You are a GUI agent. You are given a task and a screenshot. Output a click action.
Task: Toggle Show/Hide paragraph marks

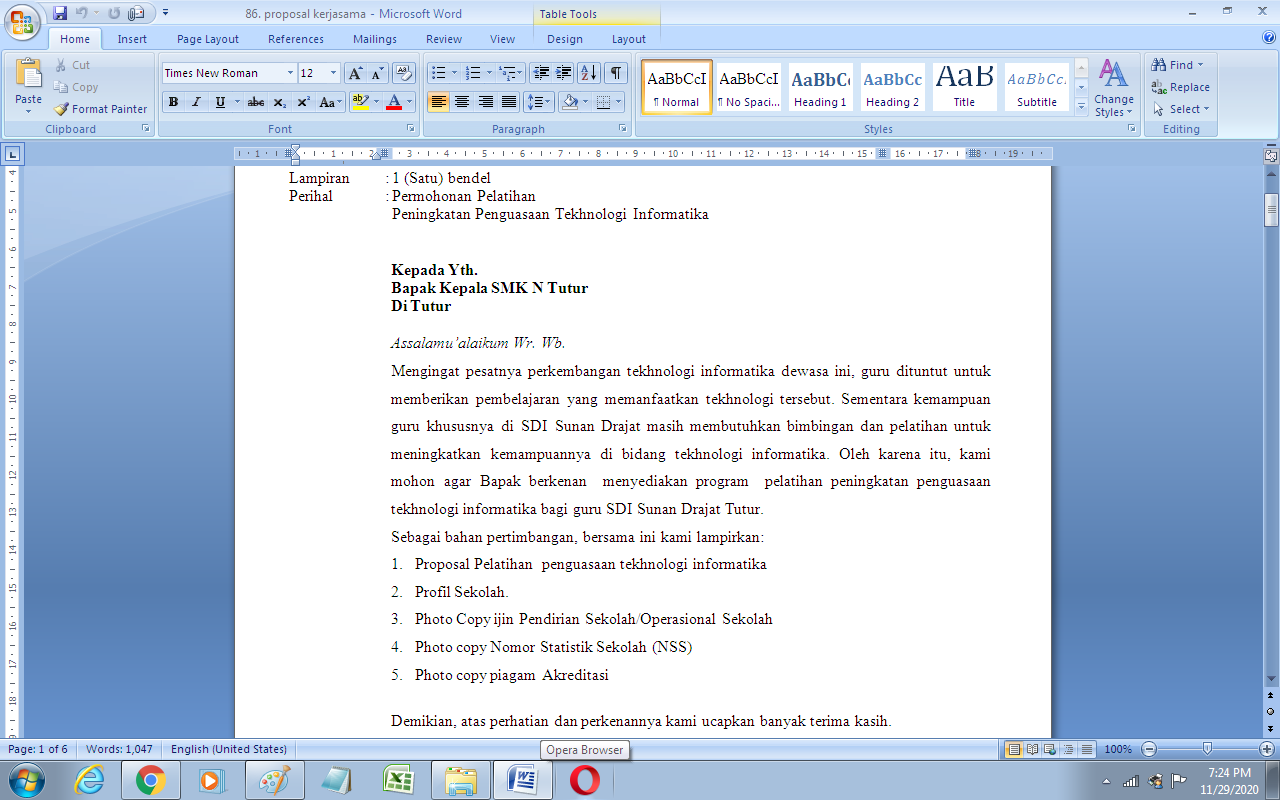pyautogui.click(x=616, y=74)
